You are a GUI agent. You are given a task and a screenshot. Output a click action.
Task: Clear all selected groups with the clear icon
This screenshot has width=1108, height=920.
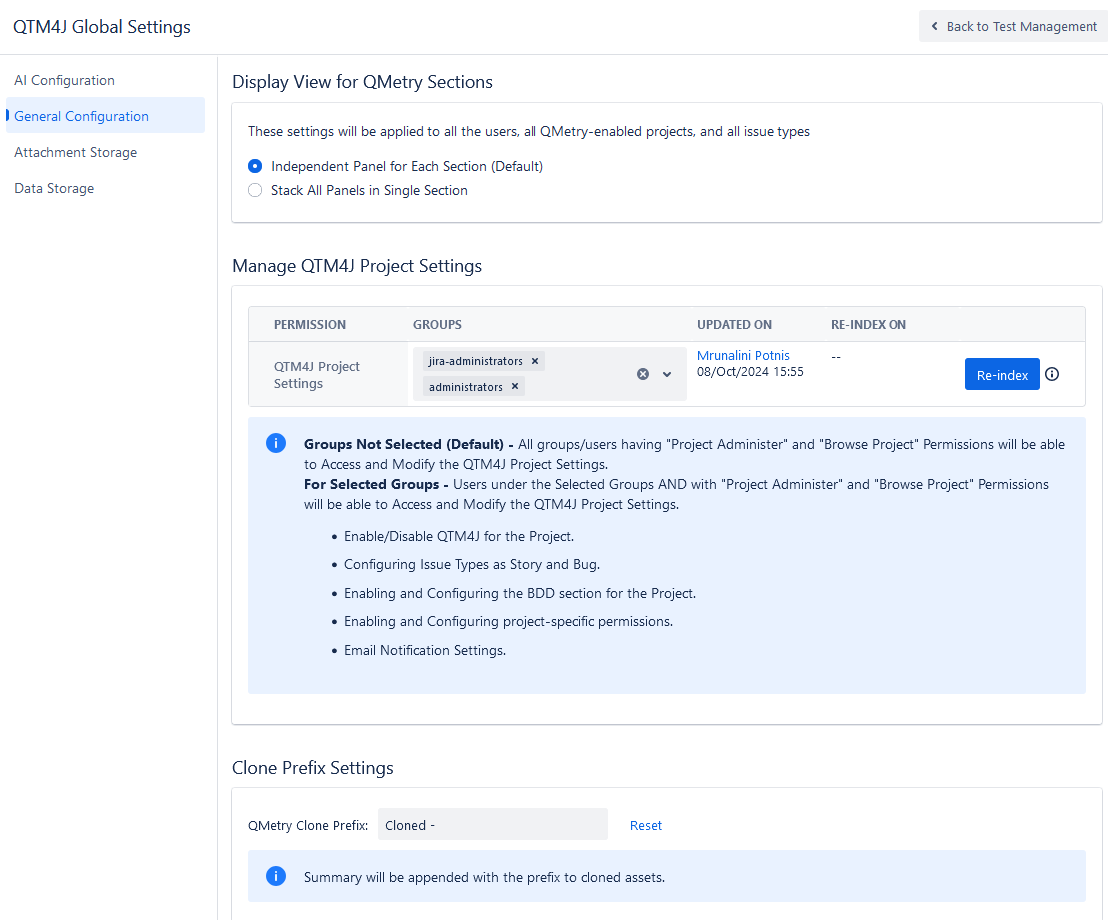[643, 373]
